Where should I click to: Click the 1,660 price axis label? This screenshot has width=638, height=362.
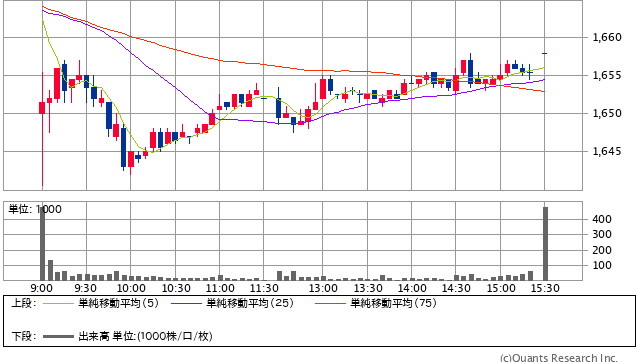pyautogui.click(x=607, y=37)
